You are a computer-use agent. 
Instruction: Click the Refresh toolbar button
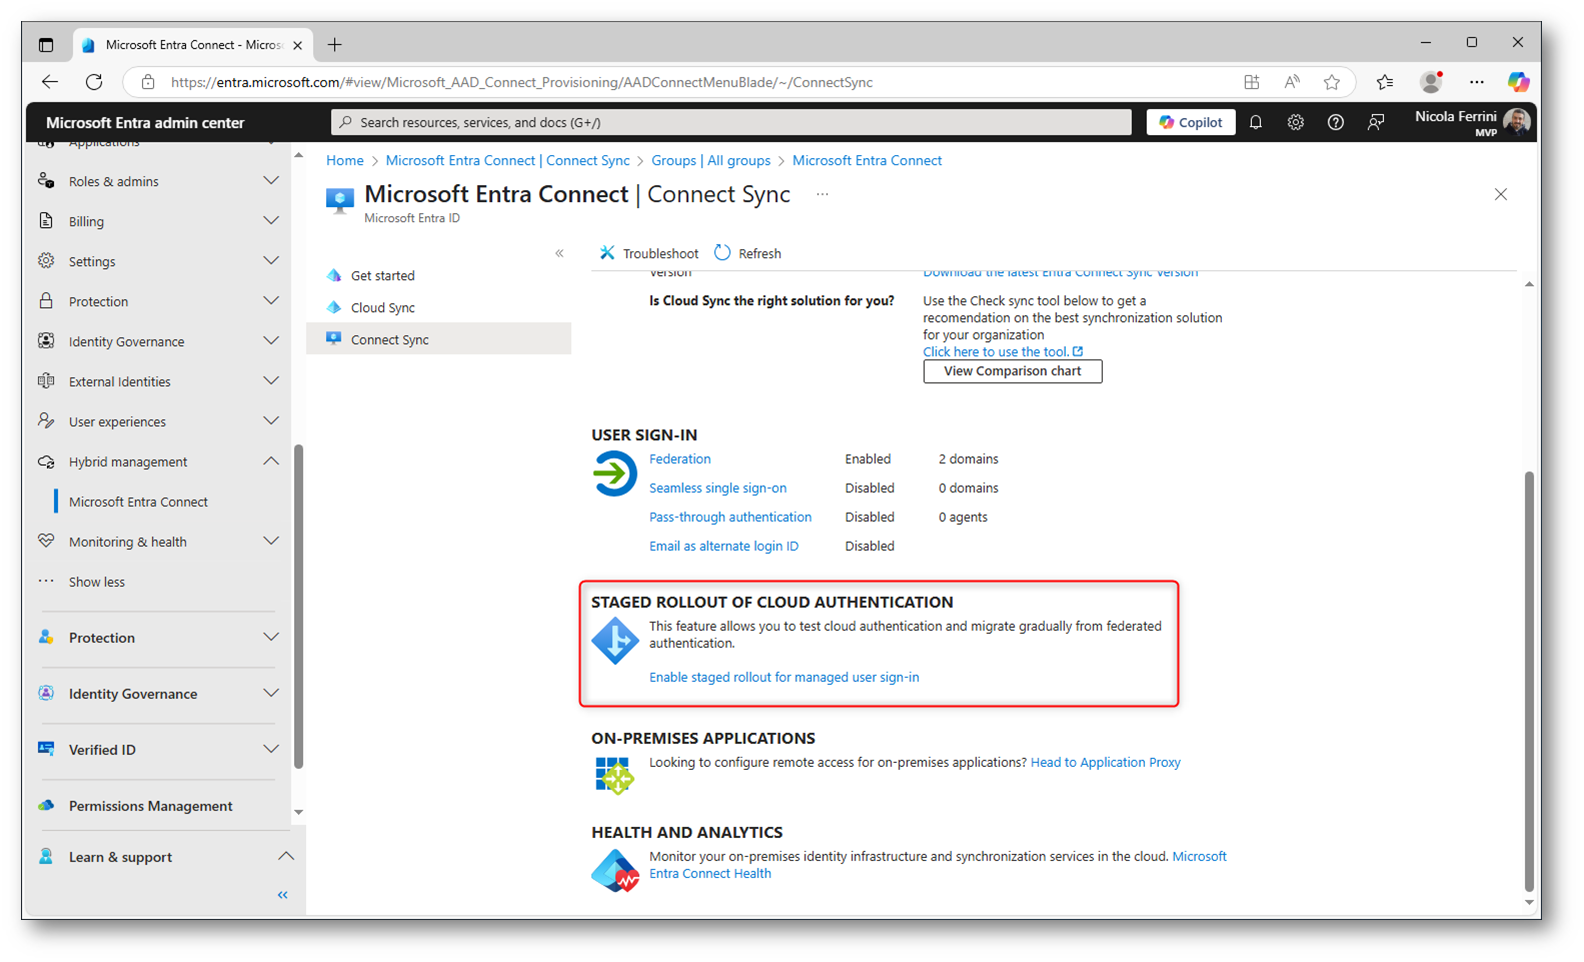coord(748,253)
